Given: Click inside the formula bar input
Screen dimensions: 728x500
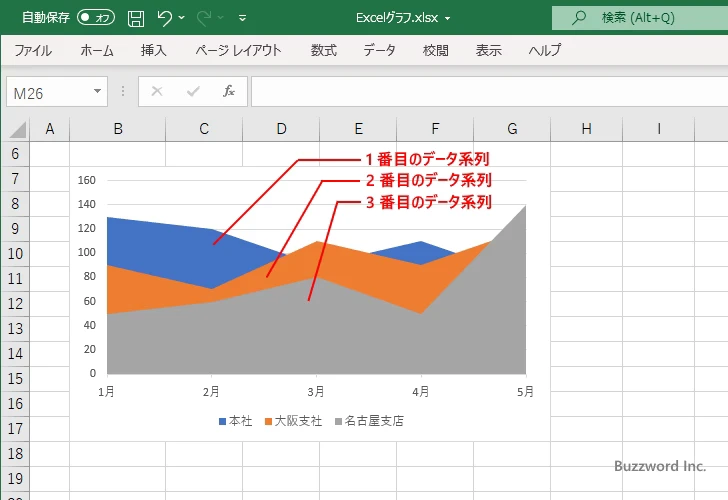Looking at the screenshot, I should pyautogui.click(x=480, y=91).
